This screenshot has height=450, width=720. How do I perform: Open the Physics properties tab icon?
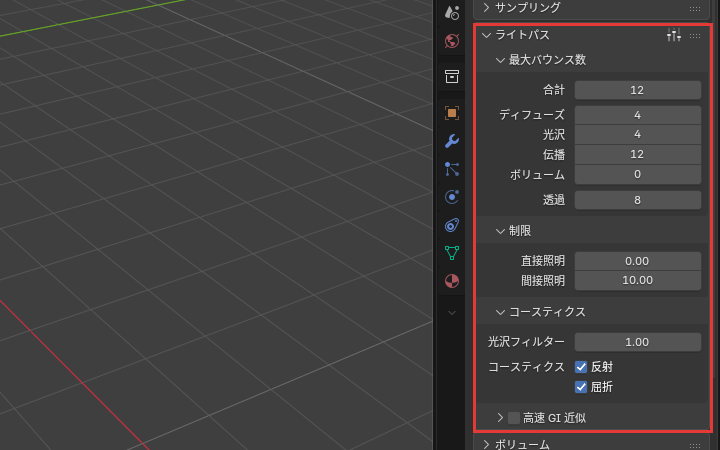pos(452,197)
